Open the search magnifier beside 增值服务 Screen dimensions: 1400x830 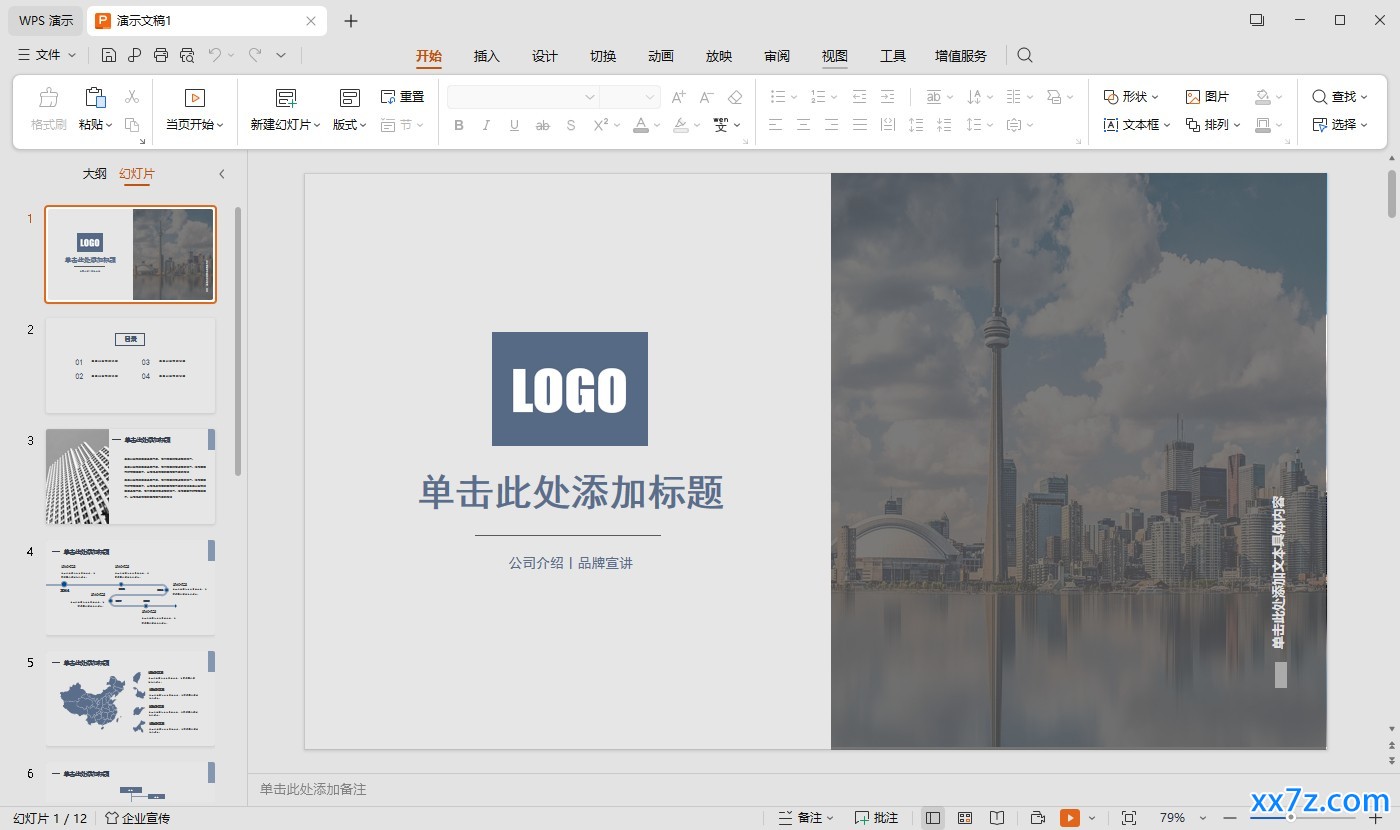click(x=1025, y=56)
